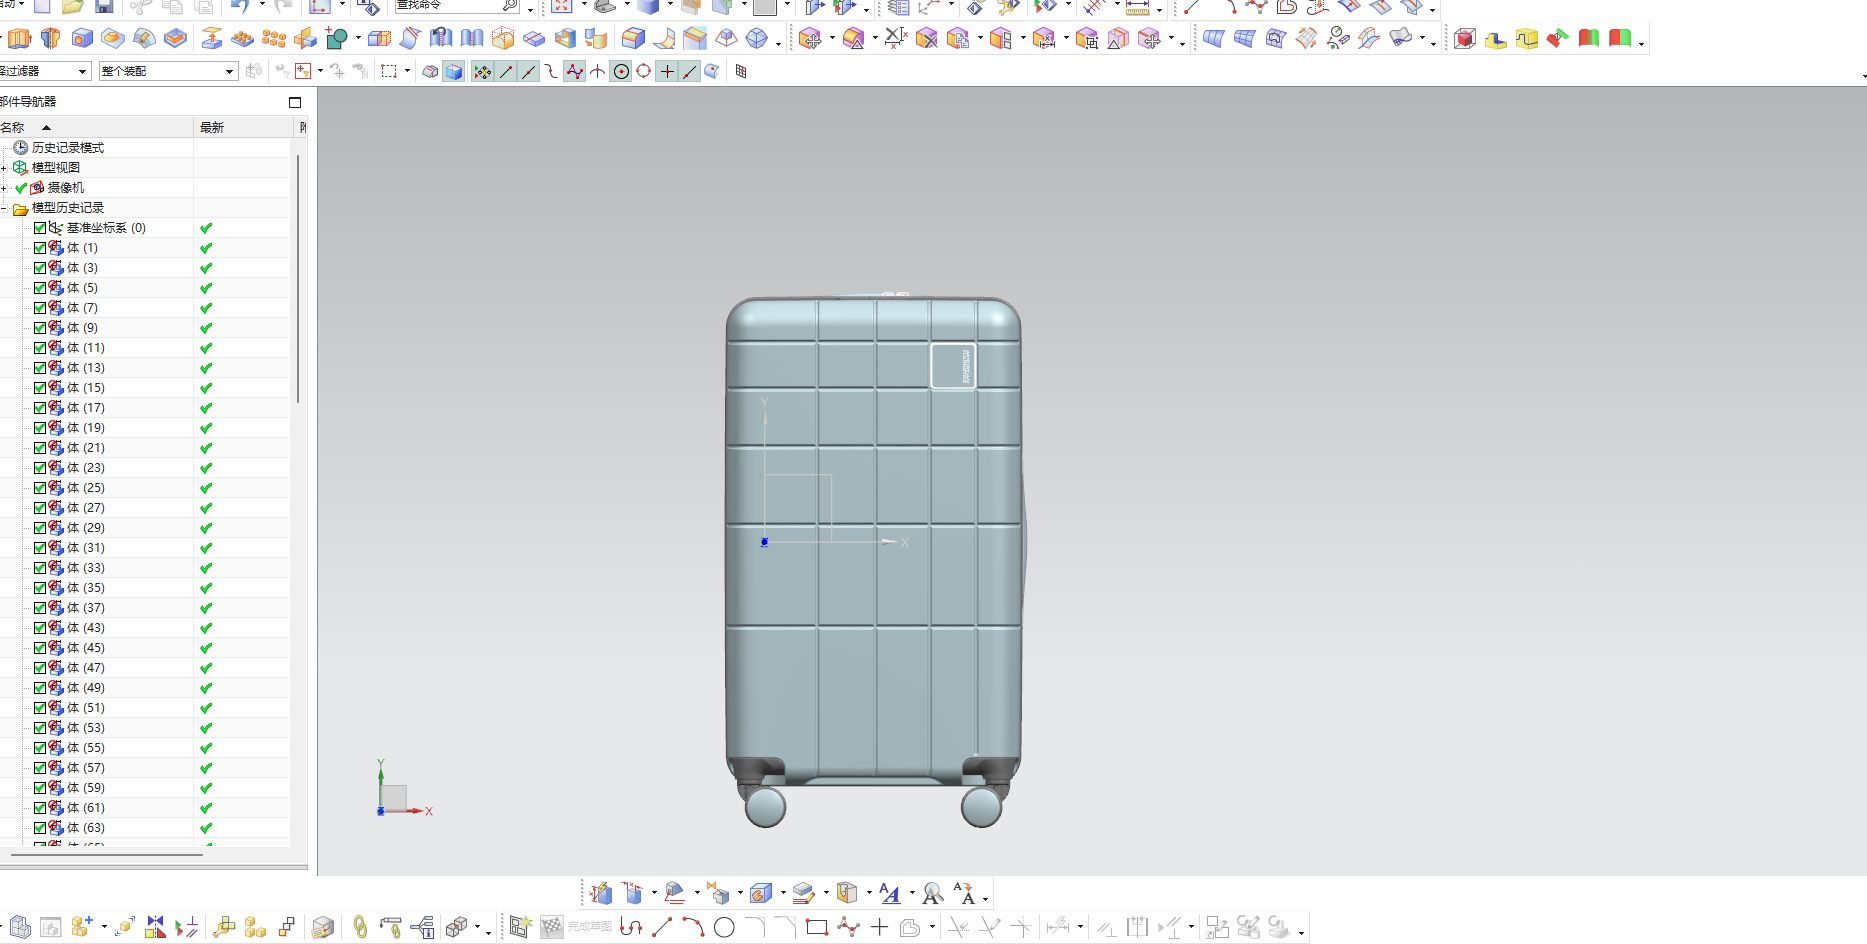Screen dimensions: 1867x944
Task: Click the Open file folder icon
Action: [73, 6]
